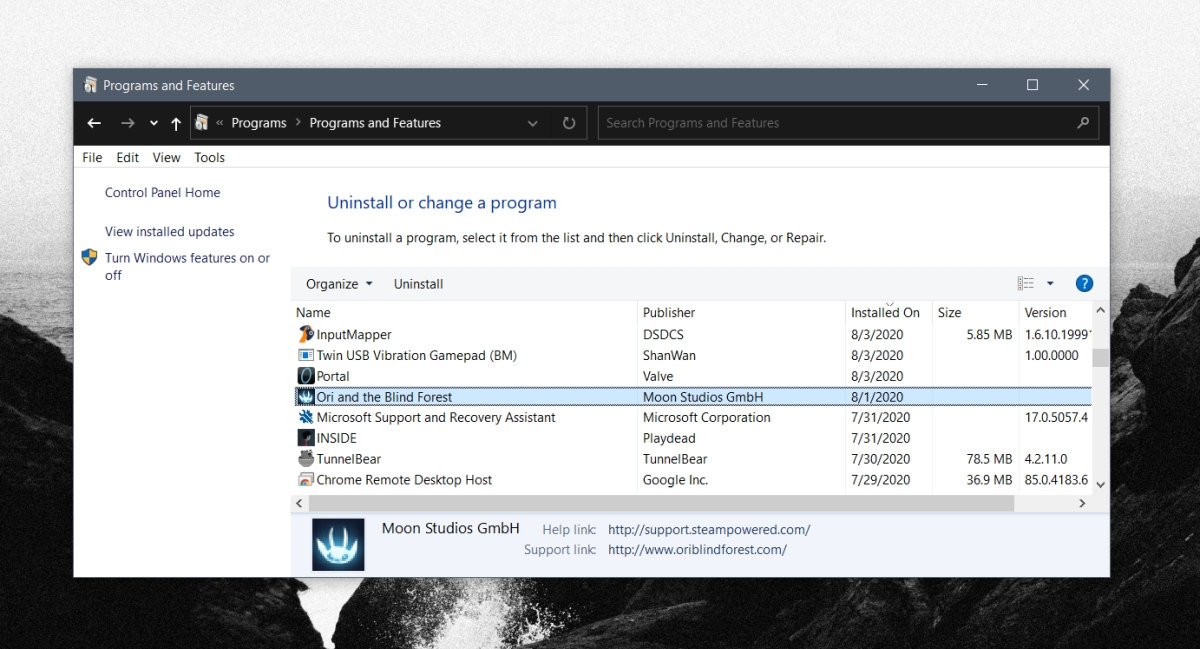Click the TunnelBear bear icon
Screen dimensions: 1200x649
click(x=303, y=458)
